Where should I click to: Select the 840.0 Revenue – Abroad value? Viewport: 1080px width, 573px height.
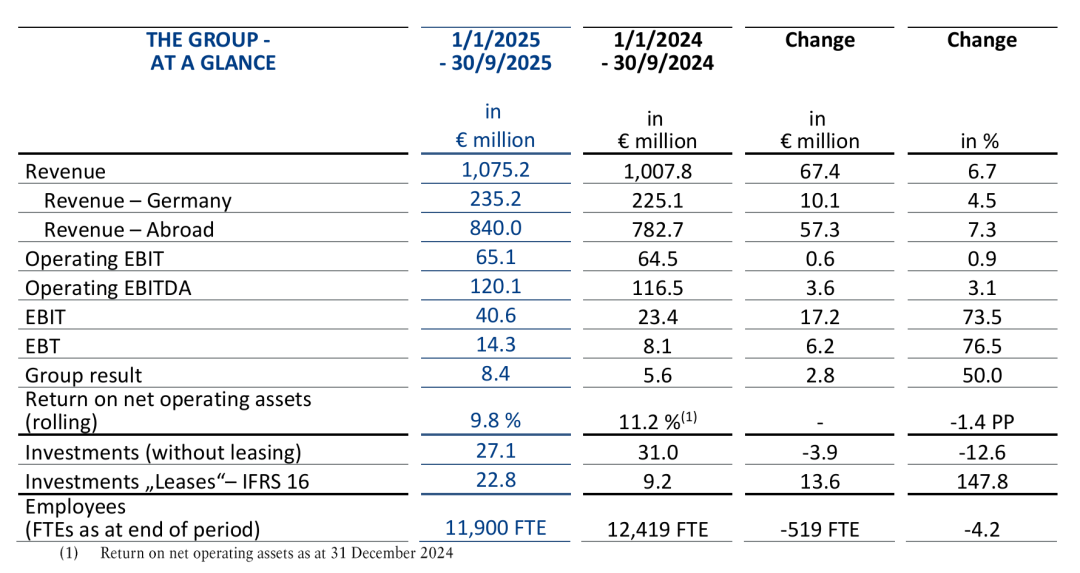(495, 228)
